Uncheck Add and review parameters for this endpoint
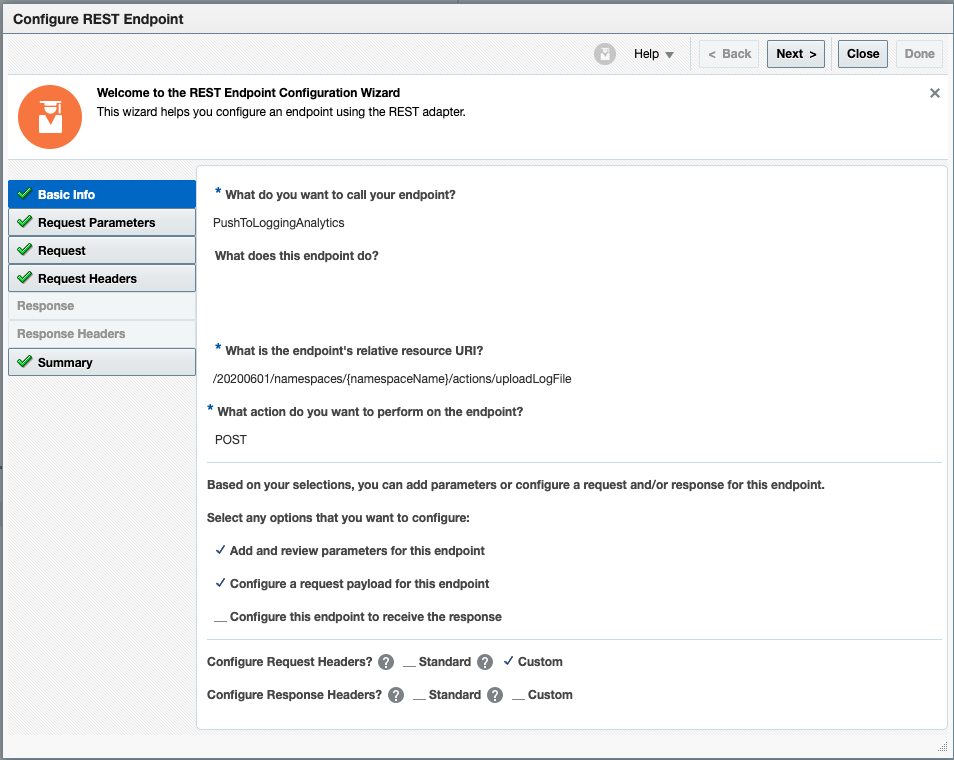Viewport: 954px width, 760px height. coord(221,550)
